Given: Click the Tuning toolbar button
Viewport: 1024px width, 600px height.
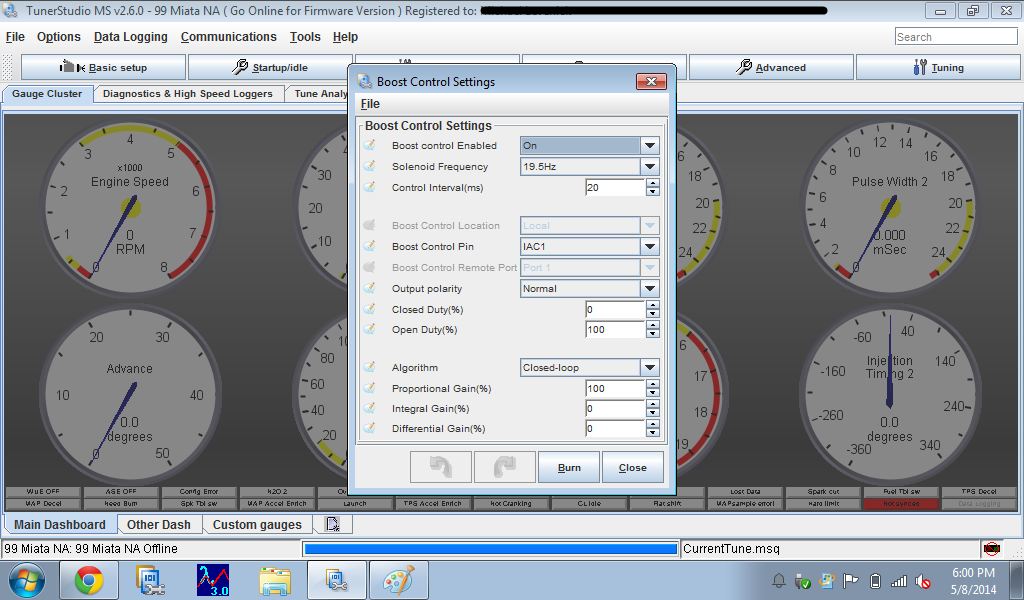Looking at the screenshot, I should click(938, 68).
